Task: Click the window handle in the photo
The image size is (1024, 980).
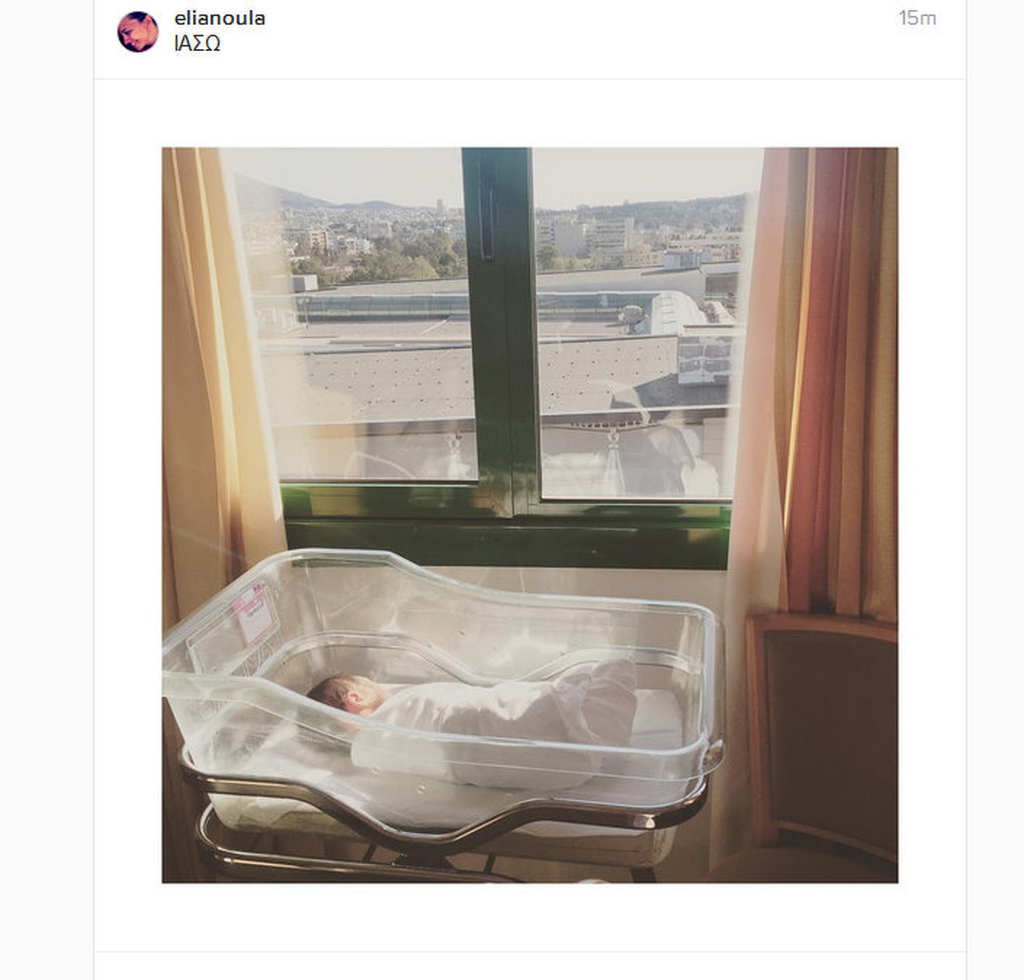Action: click(487, 209)
